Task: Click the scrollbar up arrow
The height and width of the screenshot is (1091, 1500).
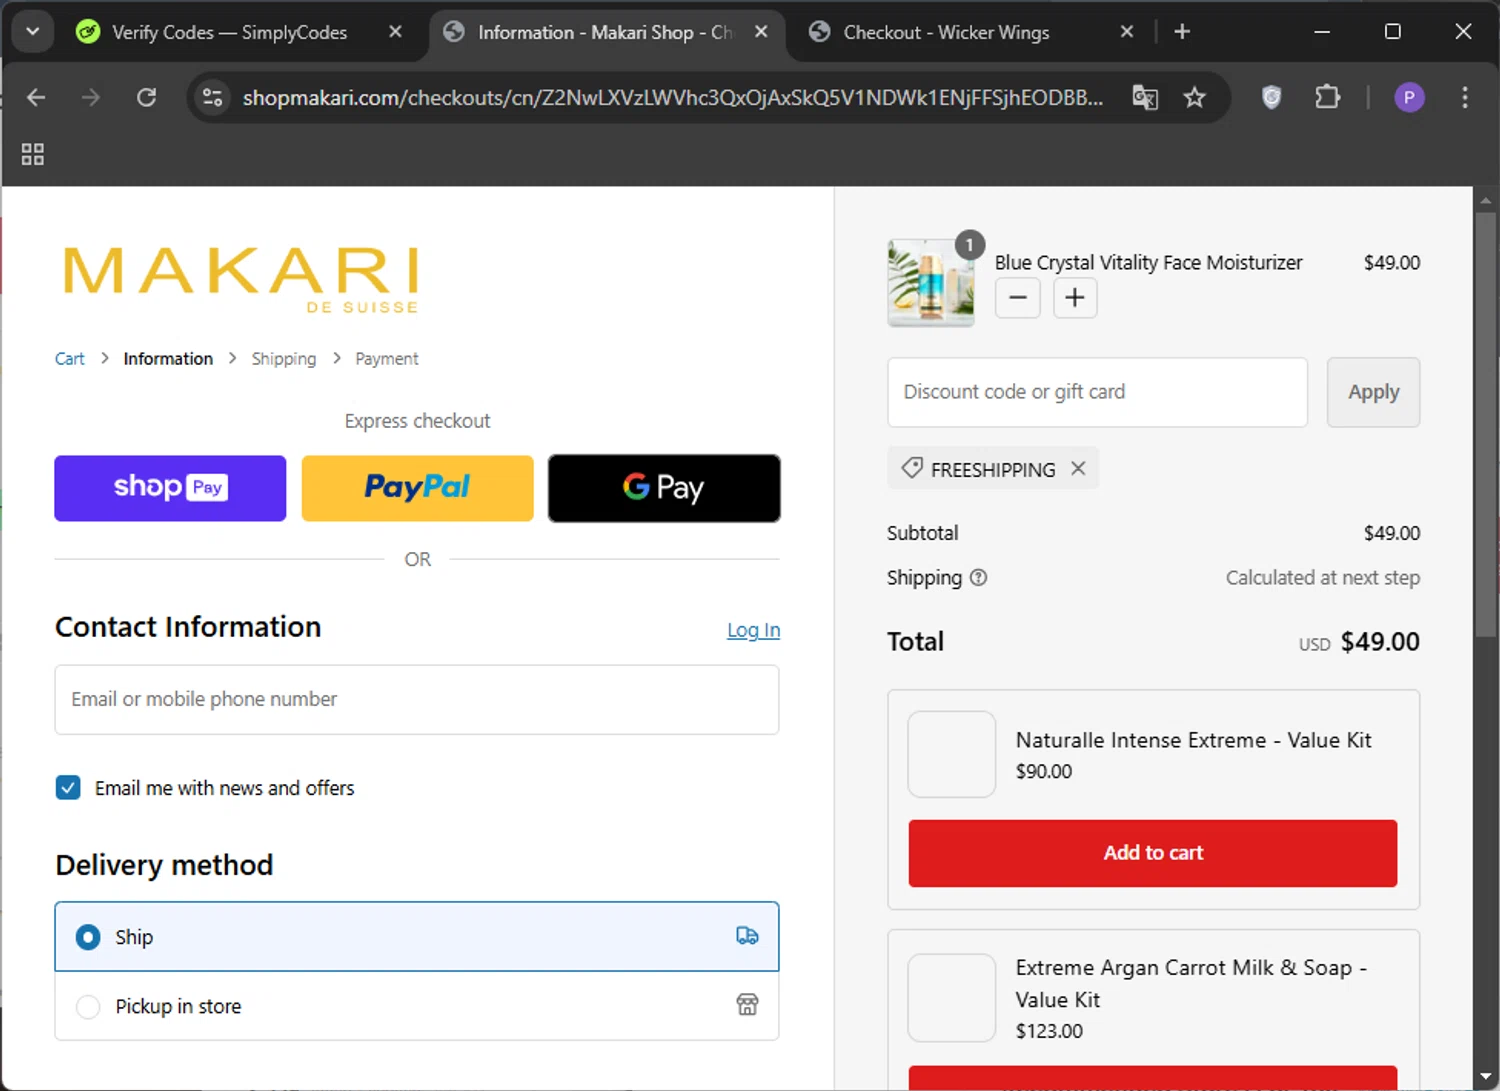Action: coord(1486,199)
